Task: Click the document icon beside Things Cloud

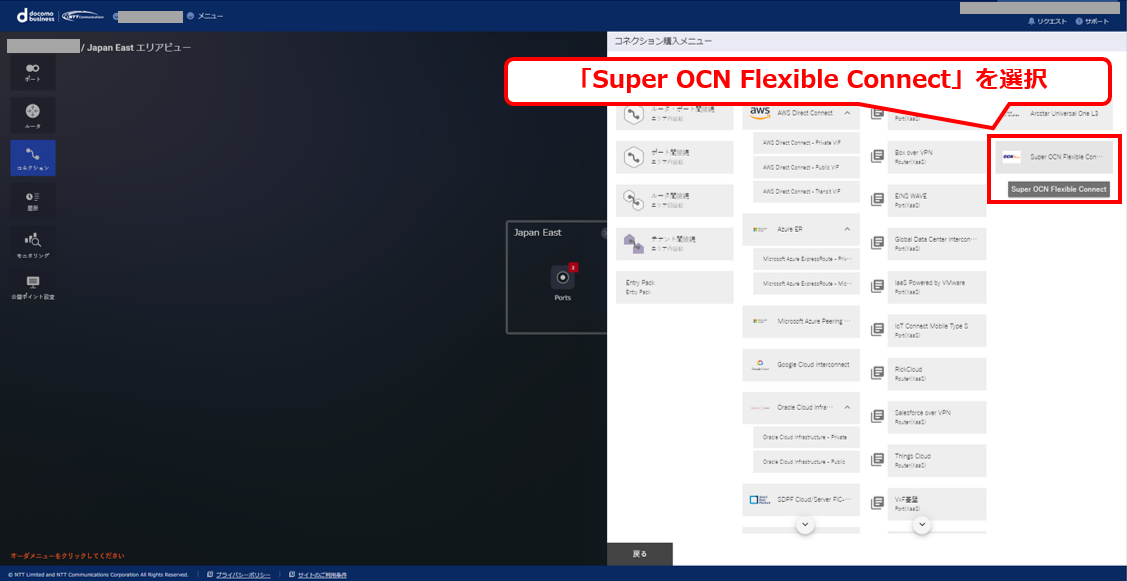Action: click(x=877, y=459)
